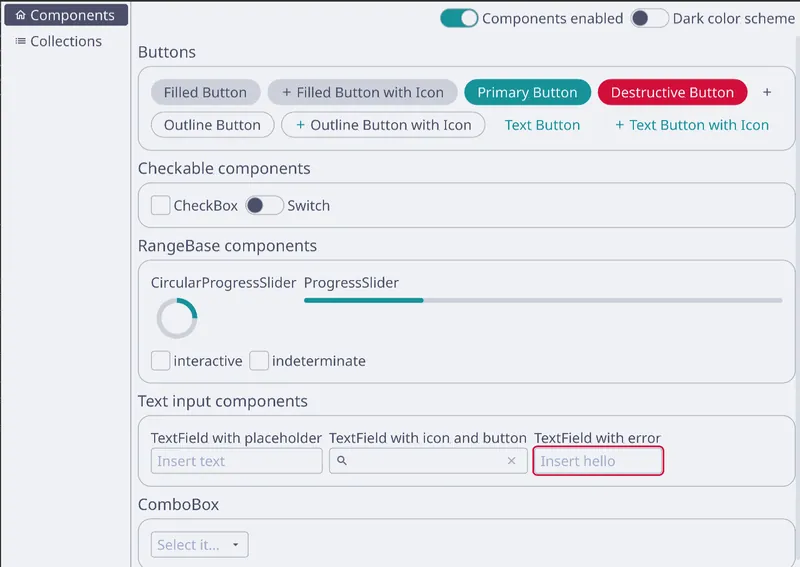Click the plus icon on Outline Button with Icon

[x=301, y=125]
